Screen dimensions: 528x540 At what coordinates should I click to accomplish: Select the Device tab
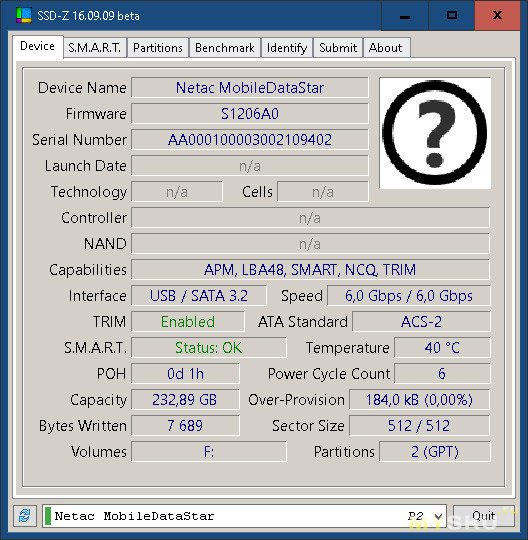click(x=38, y=46)
